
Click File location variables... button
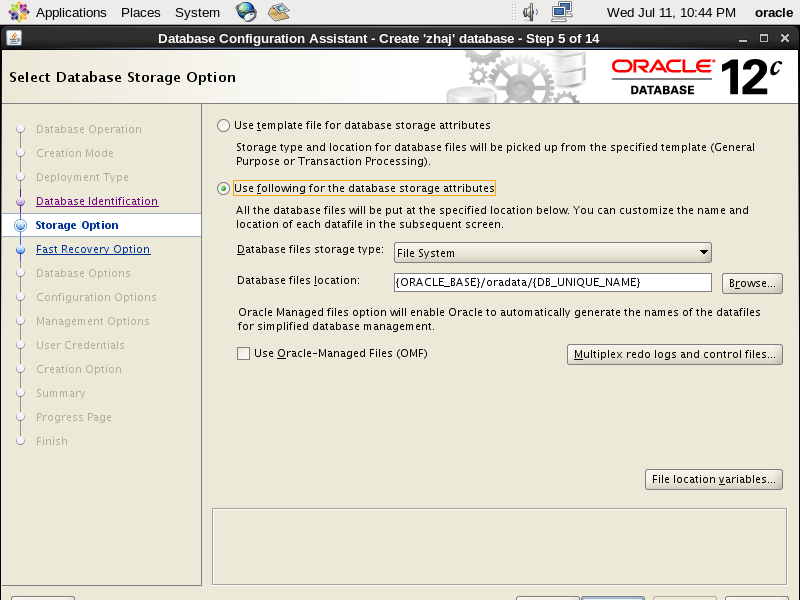point(713,479)
